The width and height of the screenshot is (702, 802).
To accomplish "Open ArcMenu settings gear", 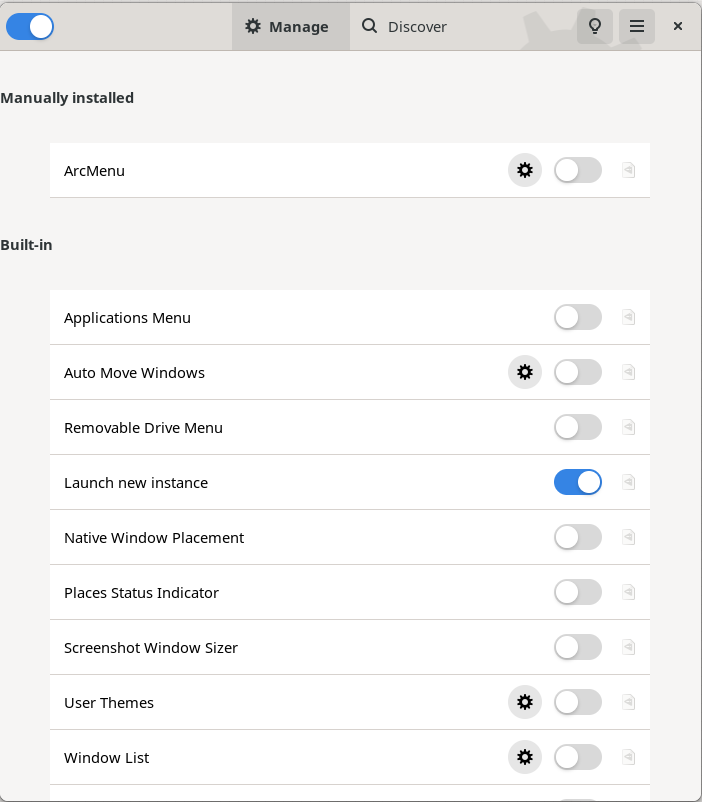I will (524, 170).
